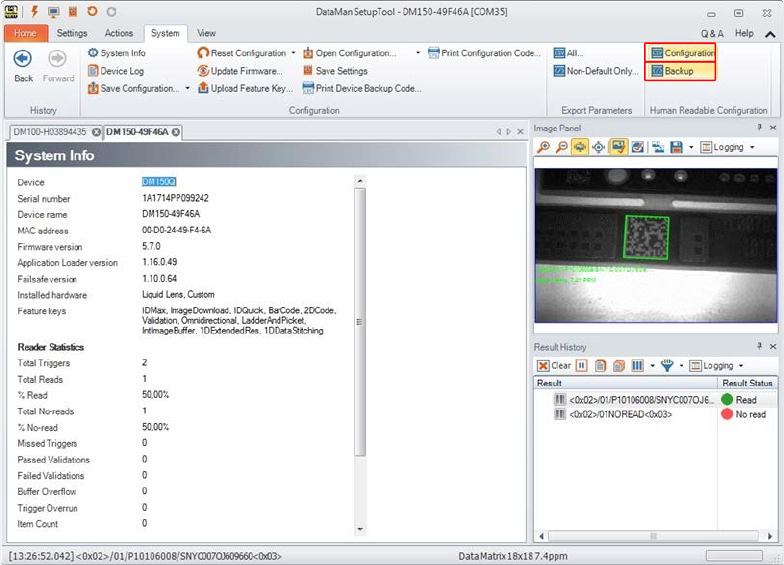Pause the Result History list

point(581,366)
